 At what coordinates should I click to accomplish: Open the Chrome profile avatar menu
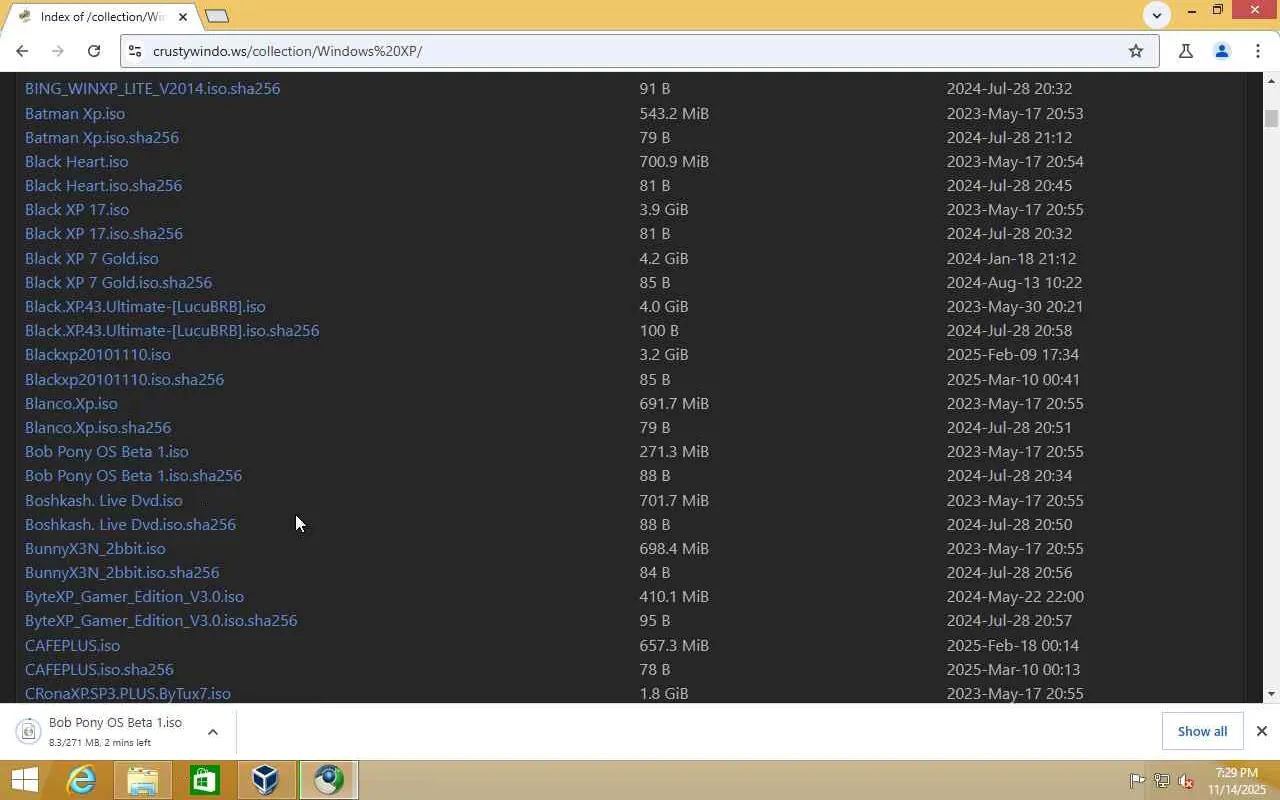pyautogui.click(x=1221, y=51)
